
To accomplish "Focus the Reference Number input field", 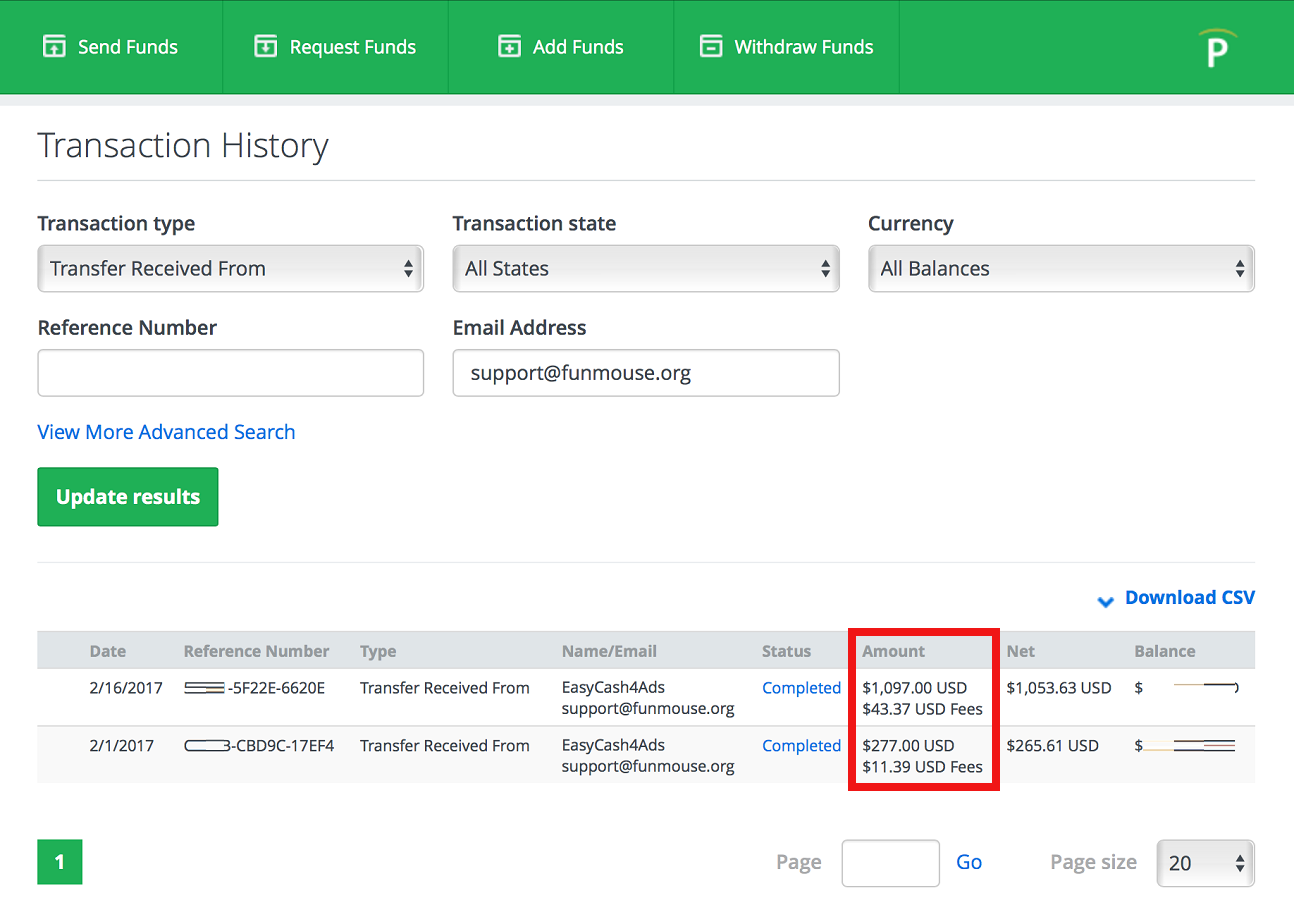I will pos(231,373).
